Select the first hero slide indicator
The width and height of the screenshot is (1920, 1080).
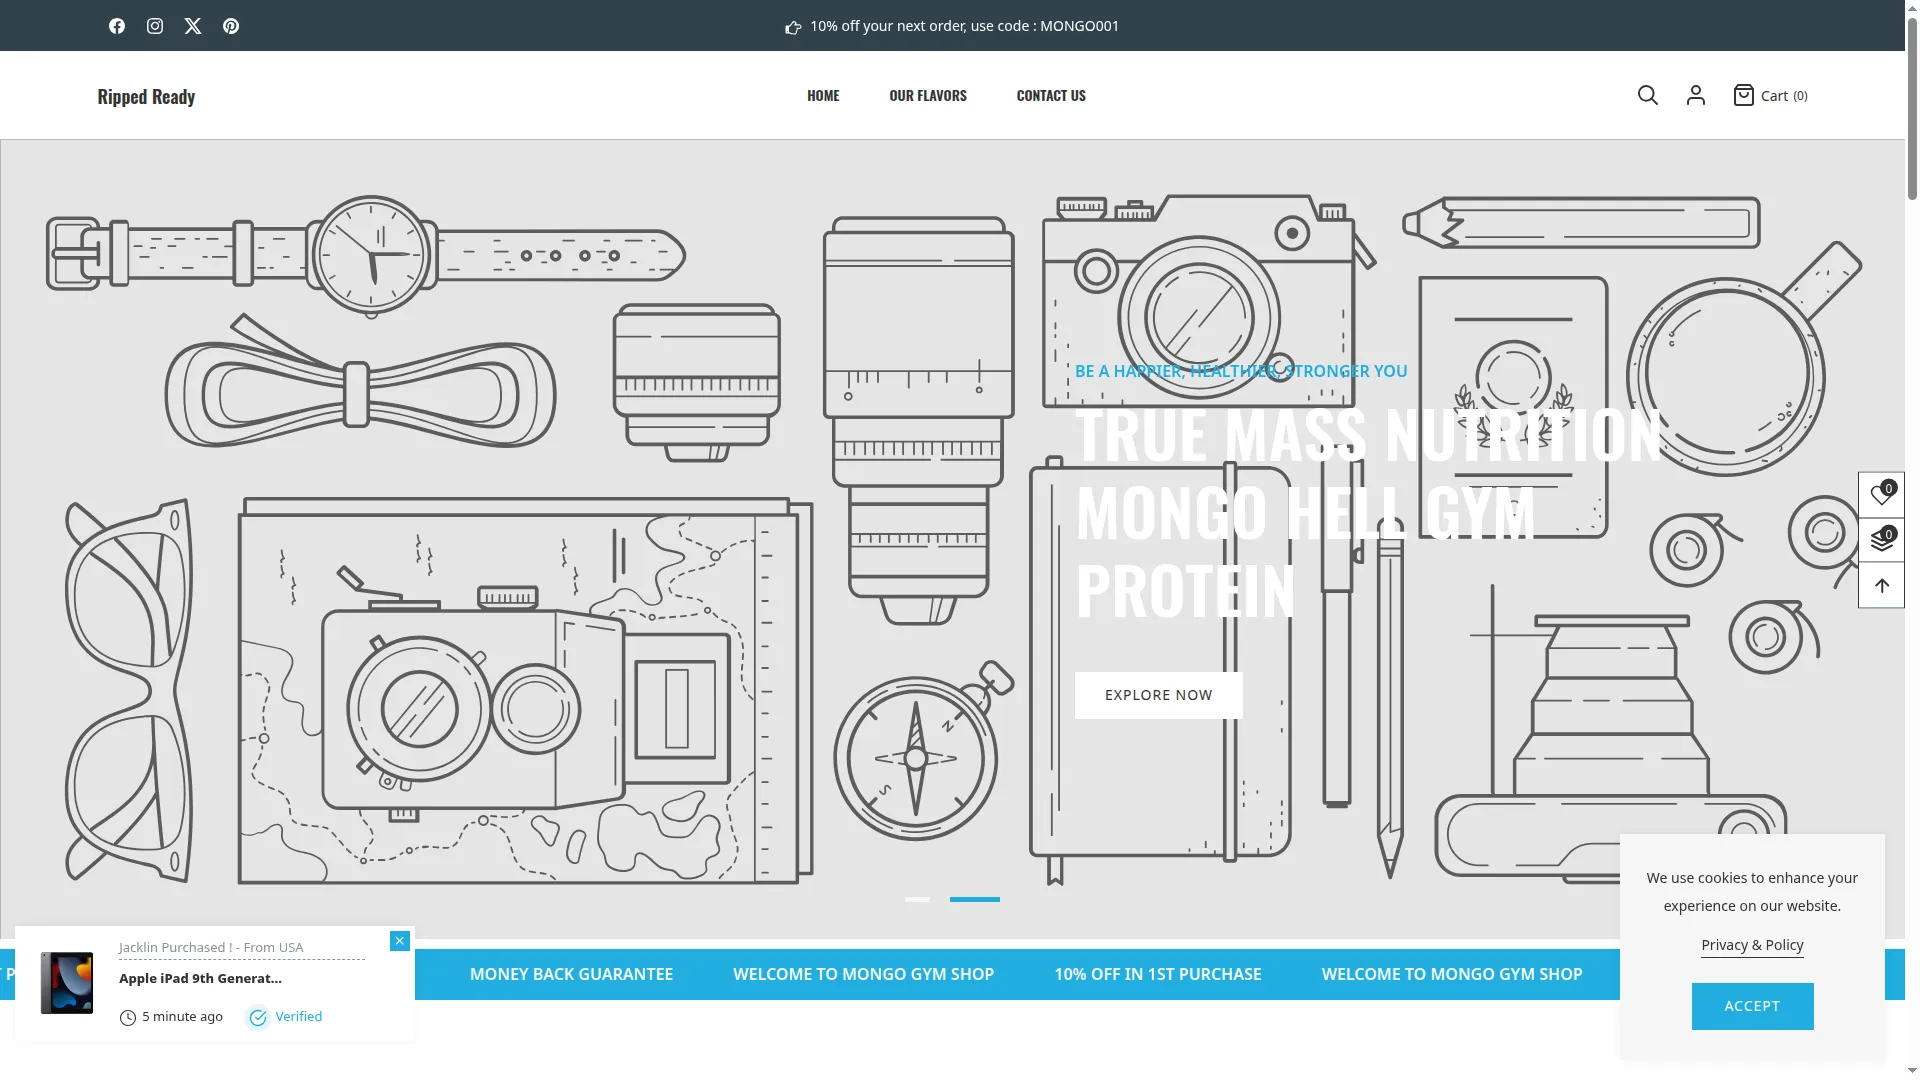[917, 899]
